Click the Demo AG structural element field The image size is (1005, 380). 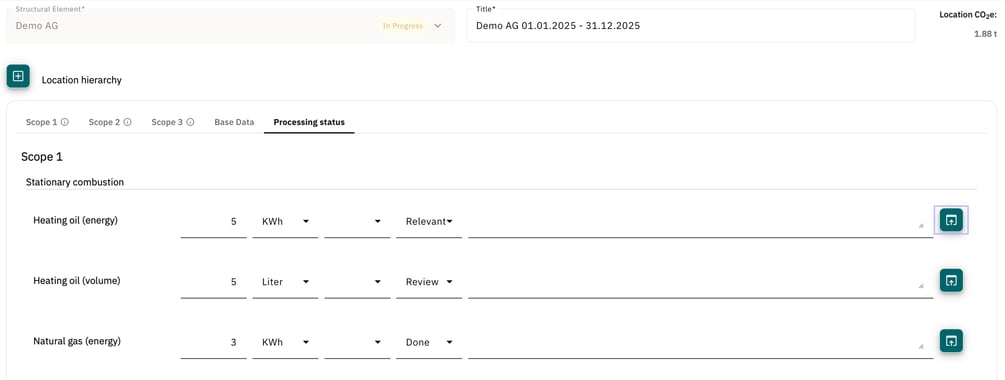click(230, 26)
